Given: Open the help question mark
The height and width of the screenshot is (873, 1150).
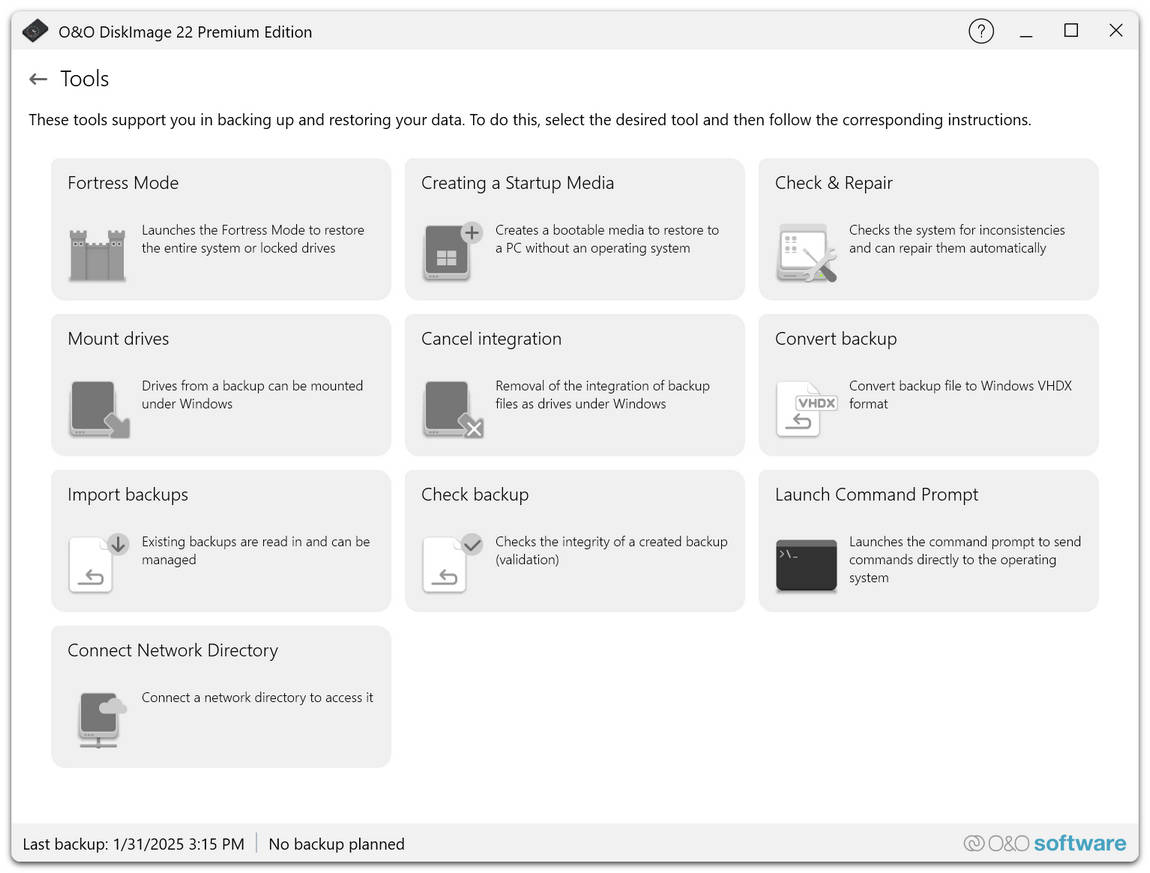Looking at the screenshot, I should coord(981,31).
